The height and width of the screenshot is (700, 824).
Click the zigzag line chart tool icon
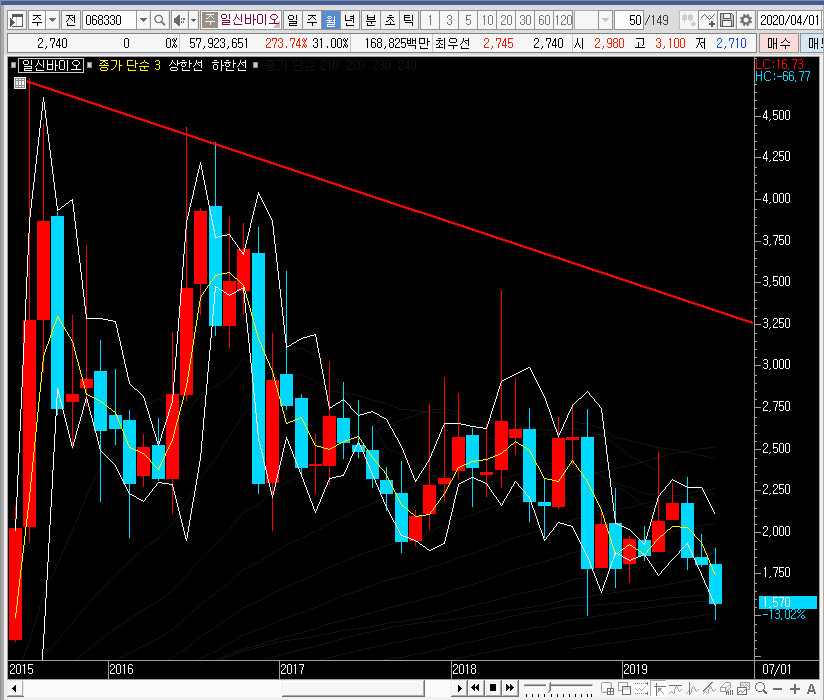[693, 688]
